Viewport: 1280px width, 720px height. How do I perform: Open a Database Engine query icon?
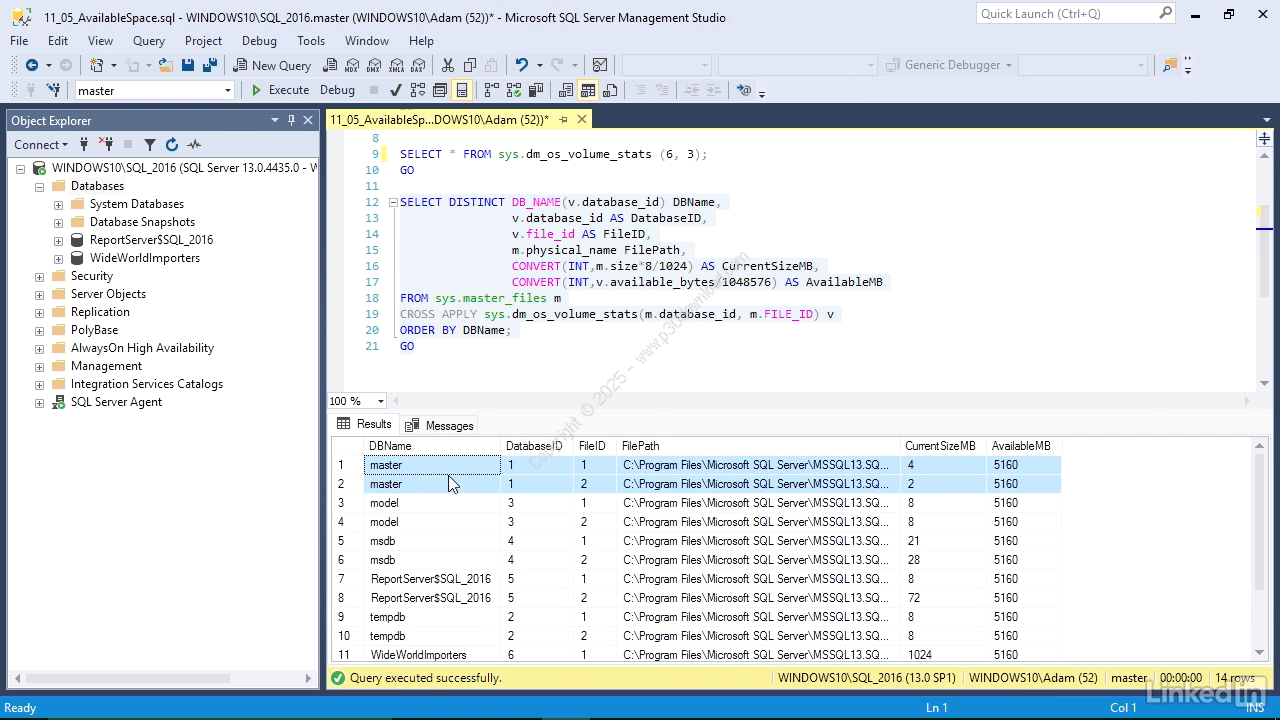(x=330, y=65)
